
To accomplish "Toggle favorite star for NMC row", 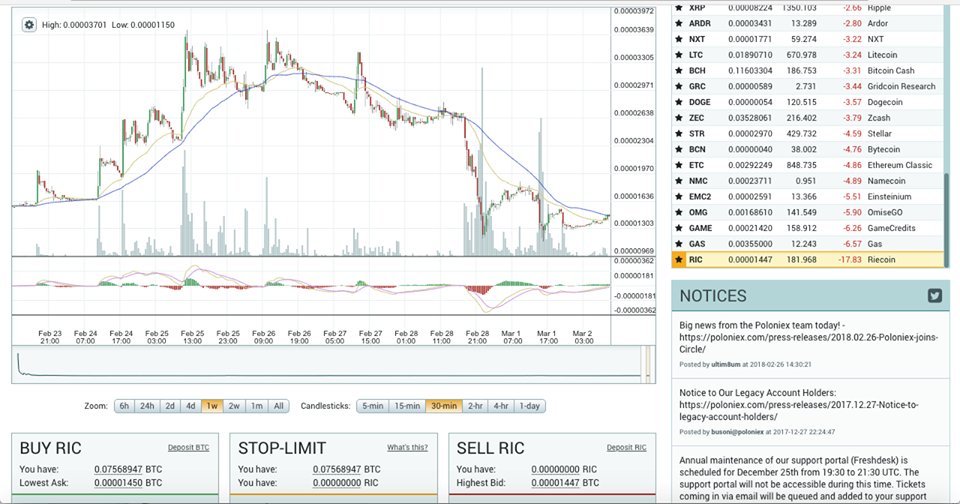I will pyautogui.click(x=678, y=181).
